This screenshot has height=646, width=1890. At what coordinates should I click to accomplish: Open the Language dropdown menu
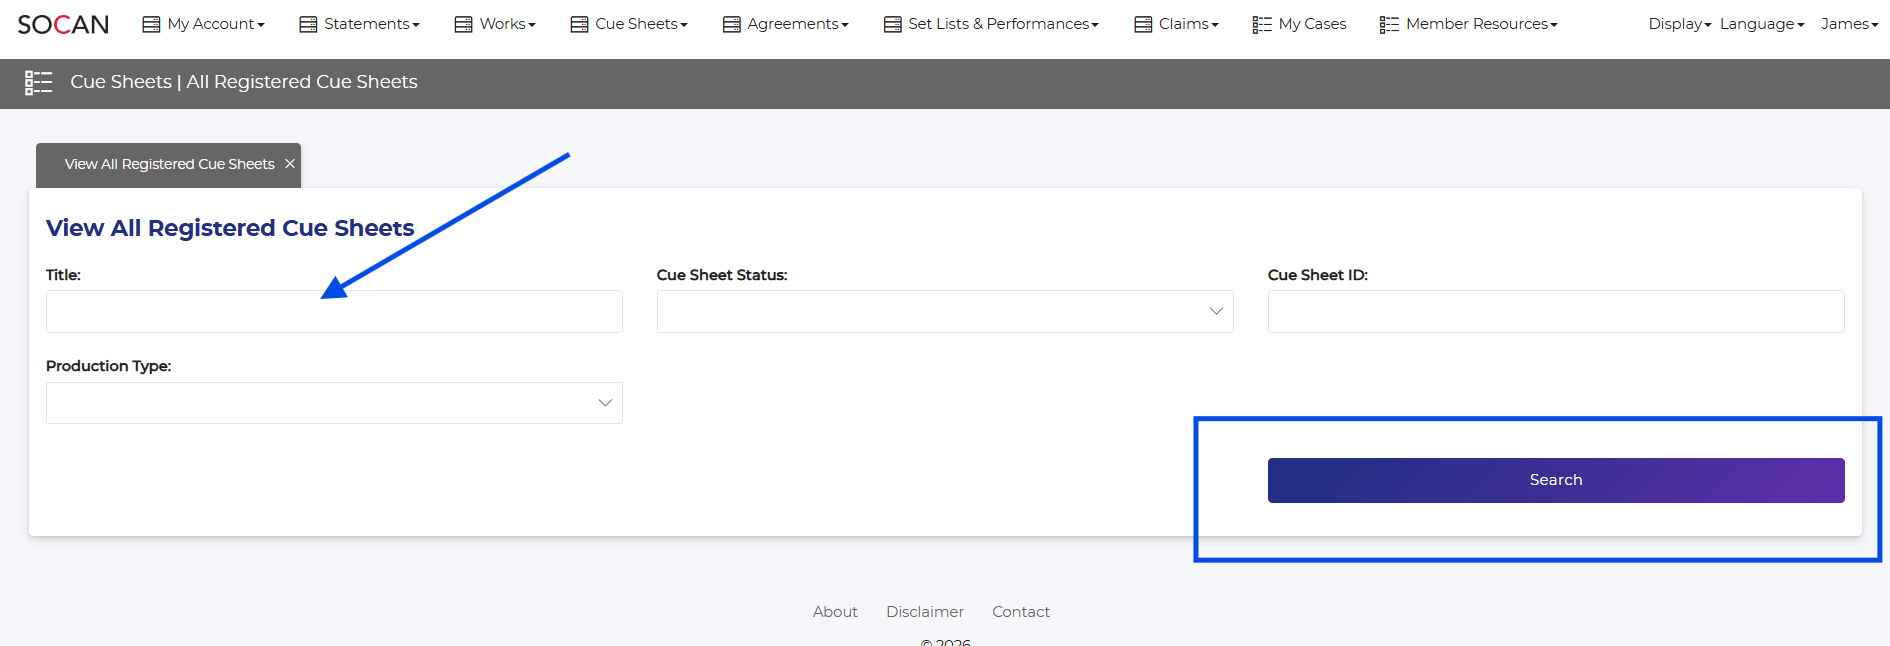(x=1761, y=24)
